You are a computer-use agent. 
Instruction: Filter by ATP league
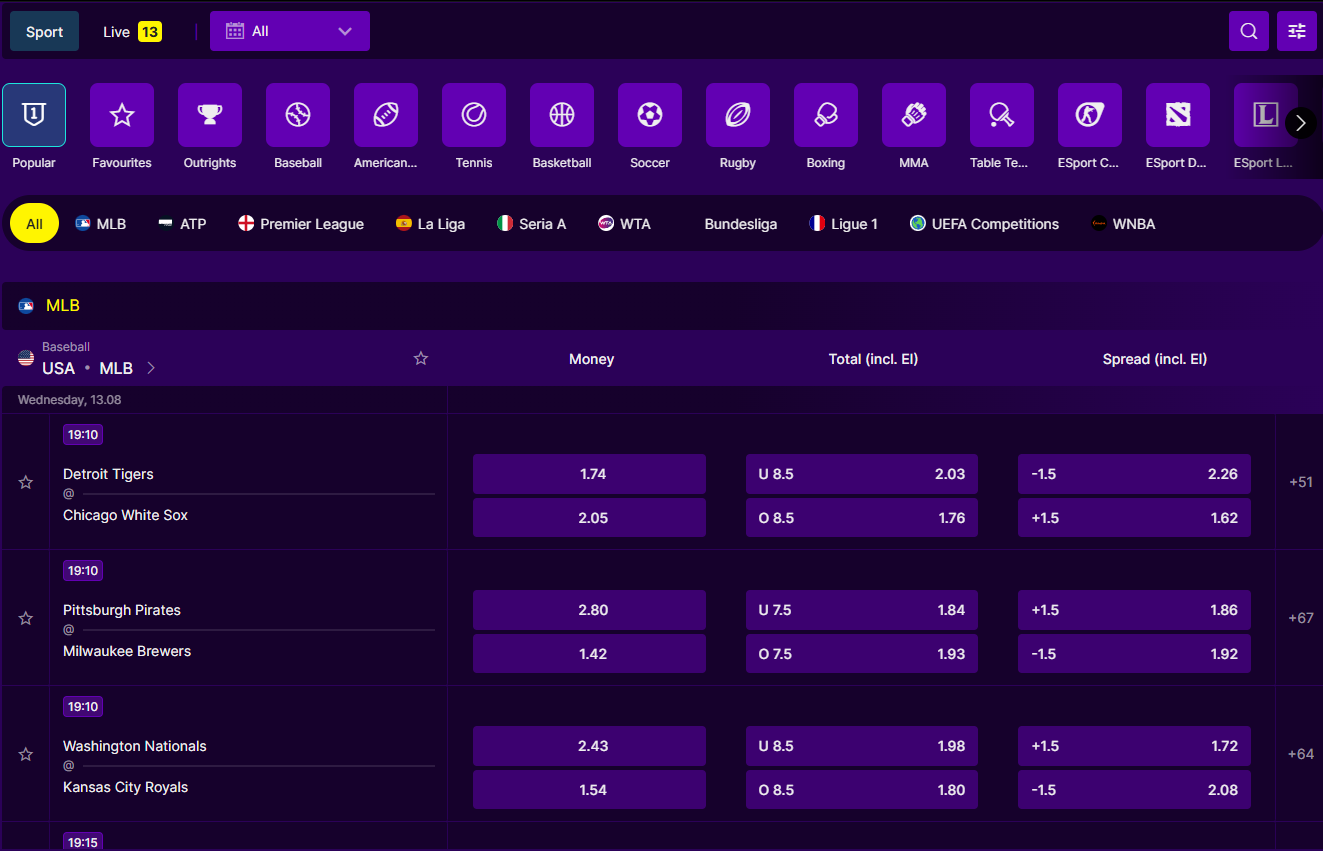(x=183, y=224)
